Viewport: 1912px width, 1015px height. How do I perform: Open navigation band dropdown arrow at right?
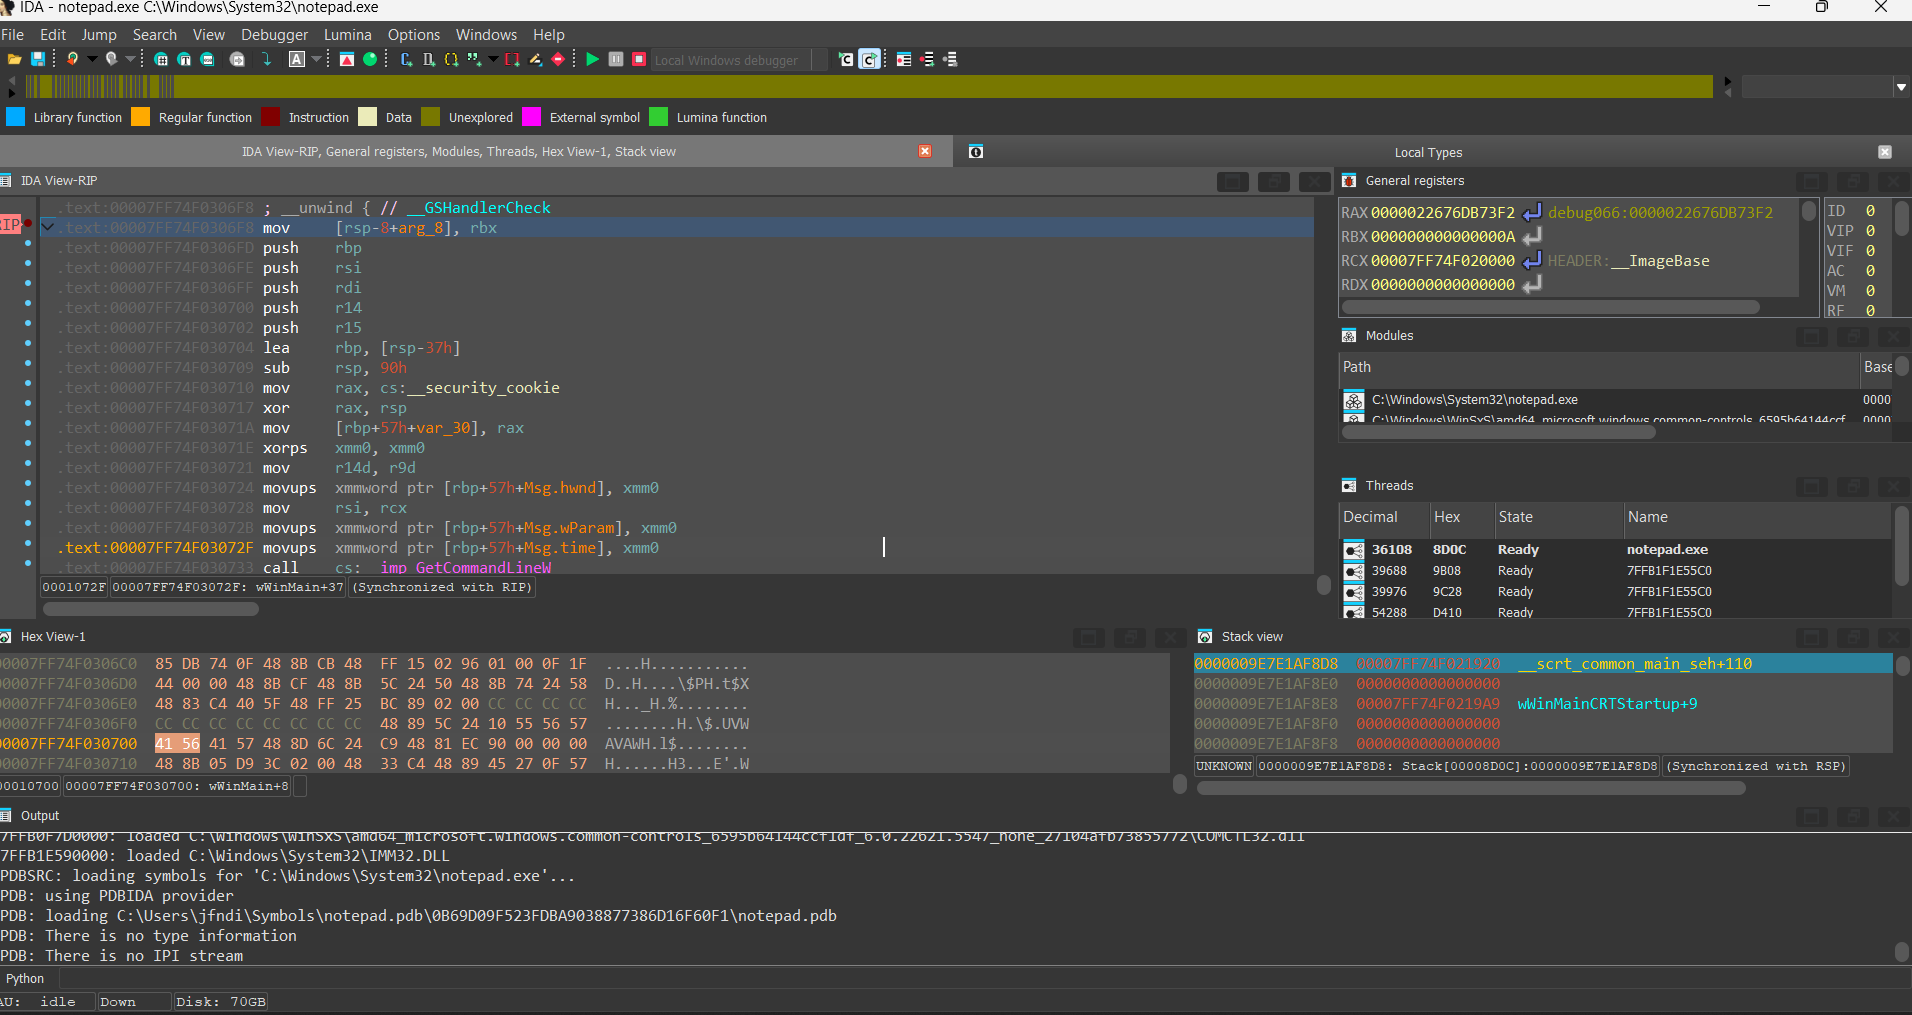coord(1901,88)
